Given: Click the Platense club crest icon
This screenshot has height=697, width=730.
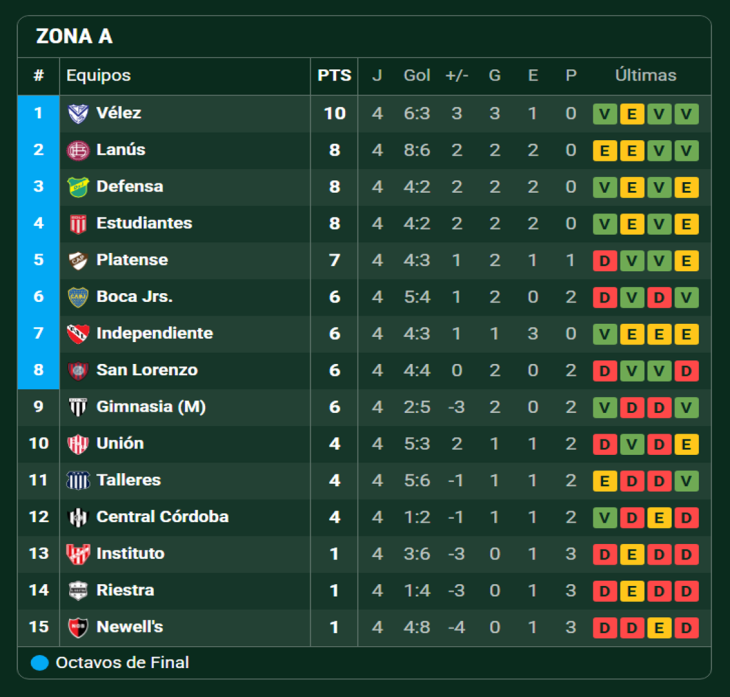Looking at the screenshot, I should pos(78,260).
